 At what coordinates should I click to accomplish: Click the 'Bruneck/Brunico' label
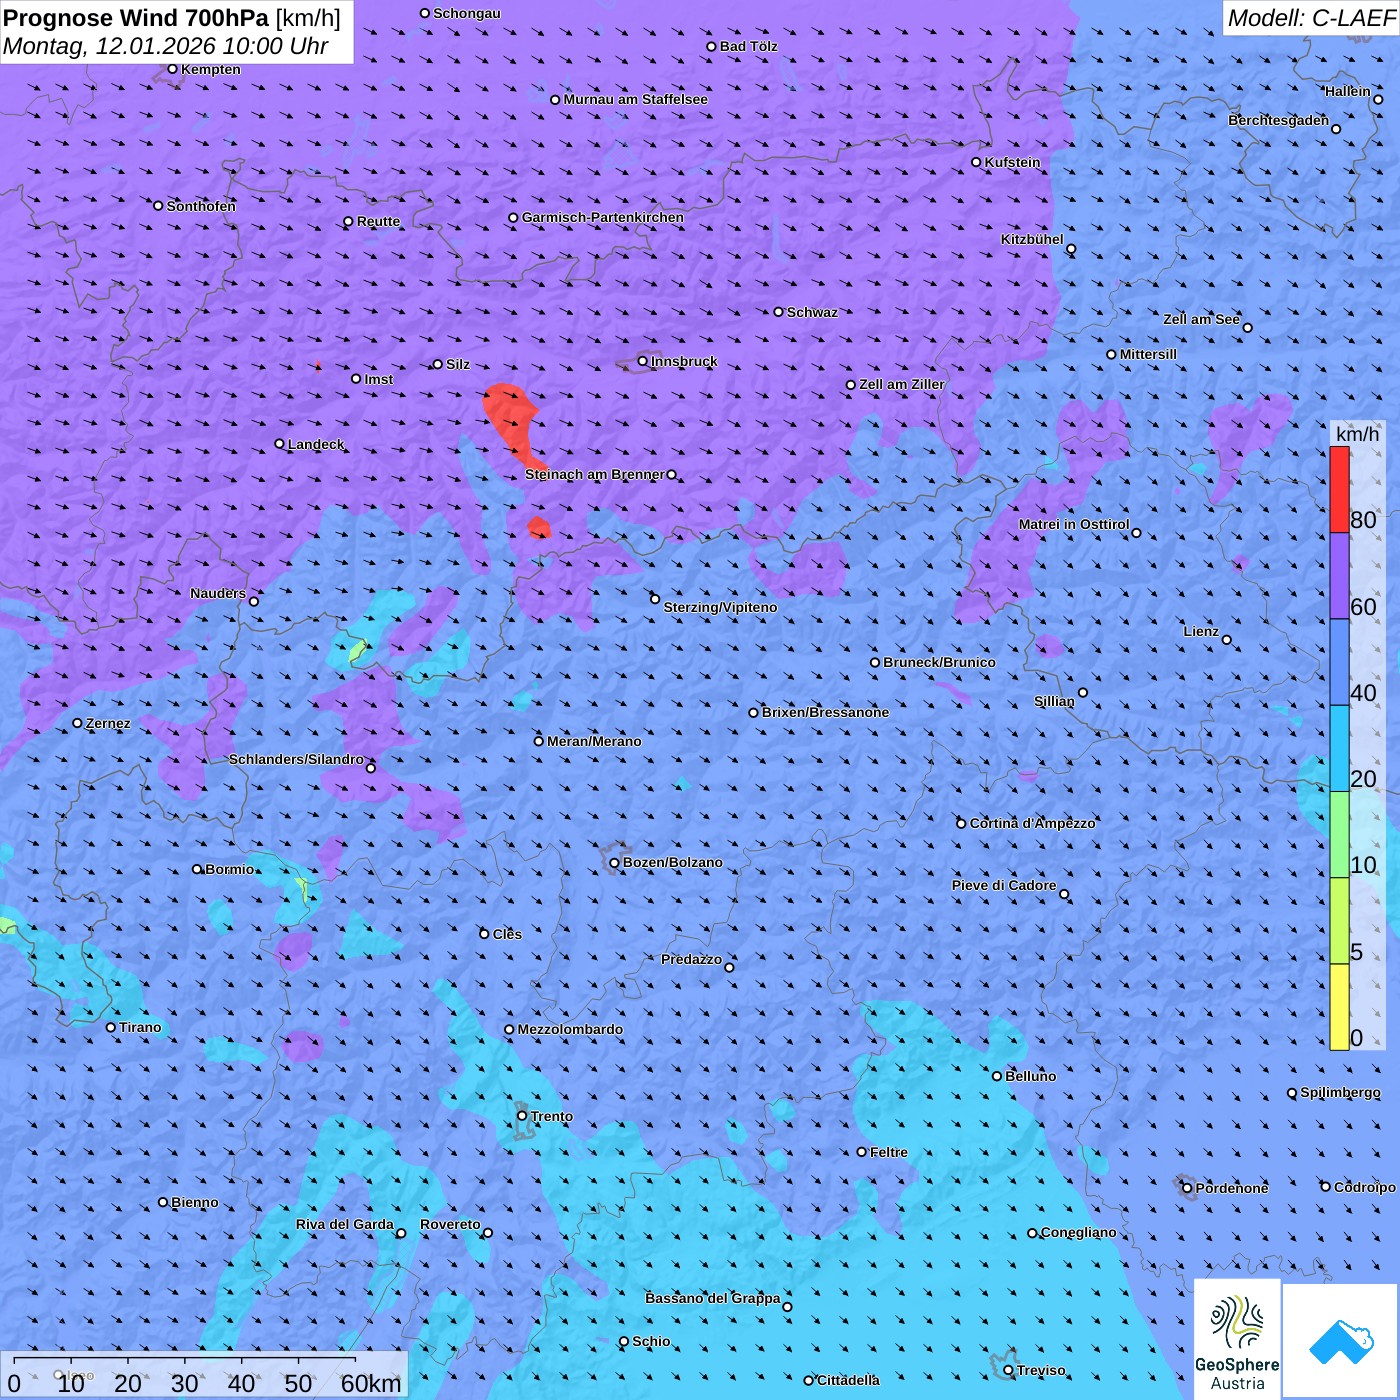(x=939, y=662)
